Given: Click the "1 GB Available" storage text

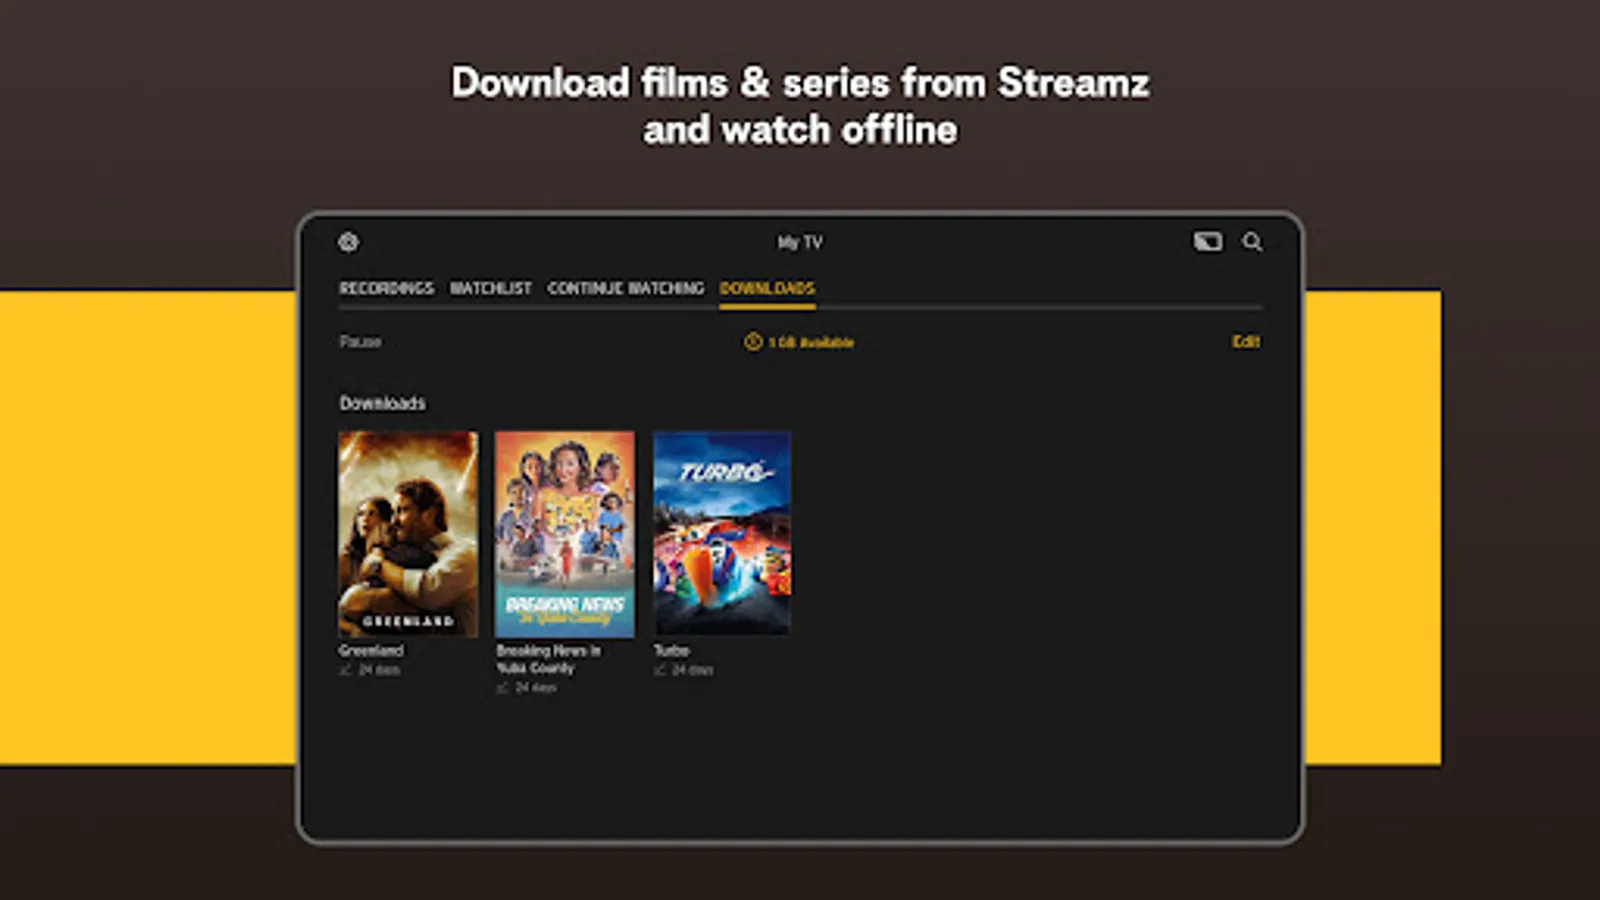Looking at the screenshot, I should tap(811, 342).
